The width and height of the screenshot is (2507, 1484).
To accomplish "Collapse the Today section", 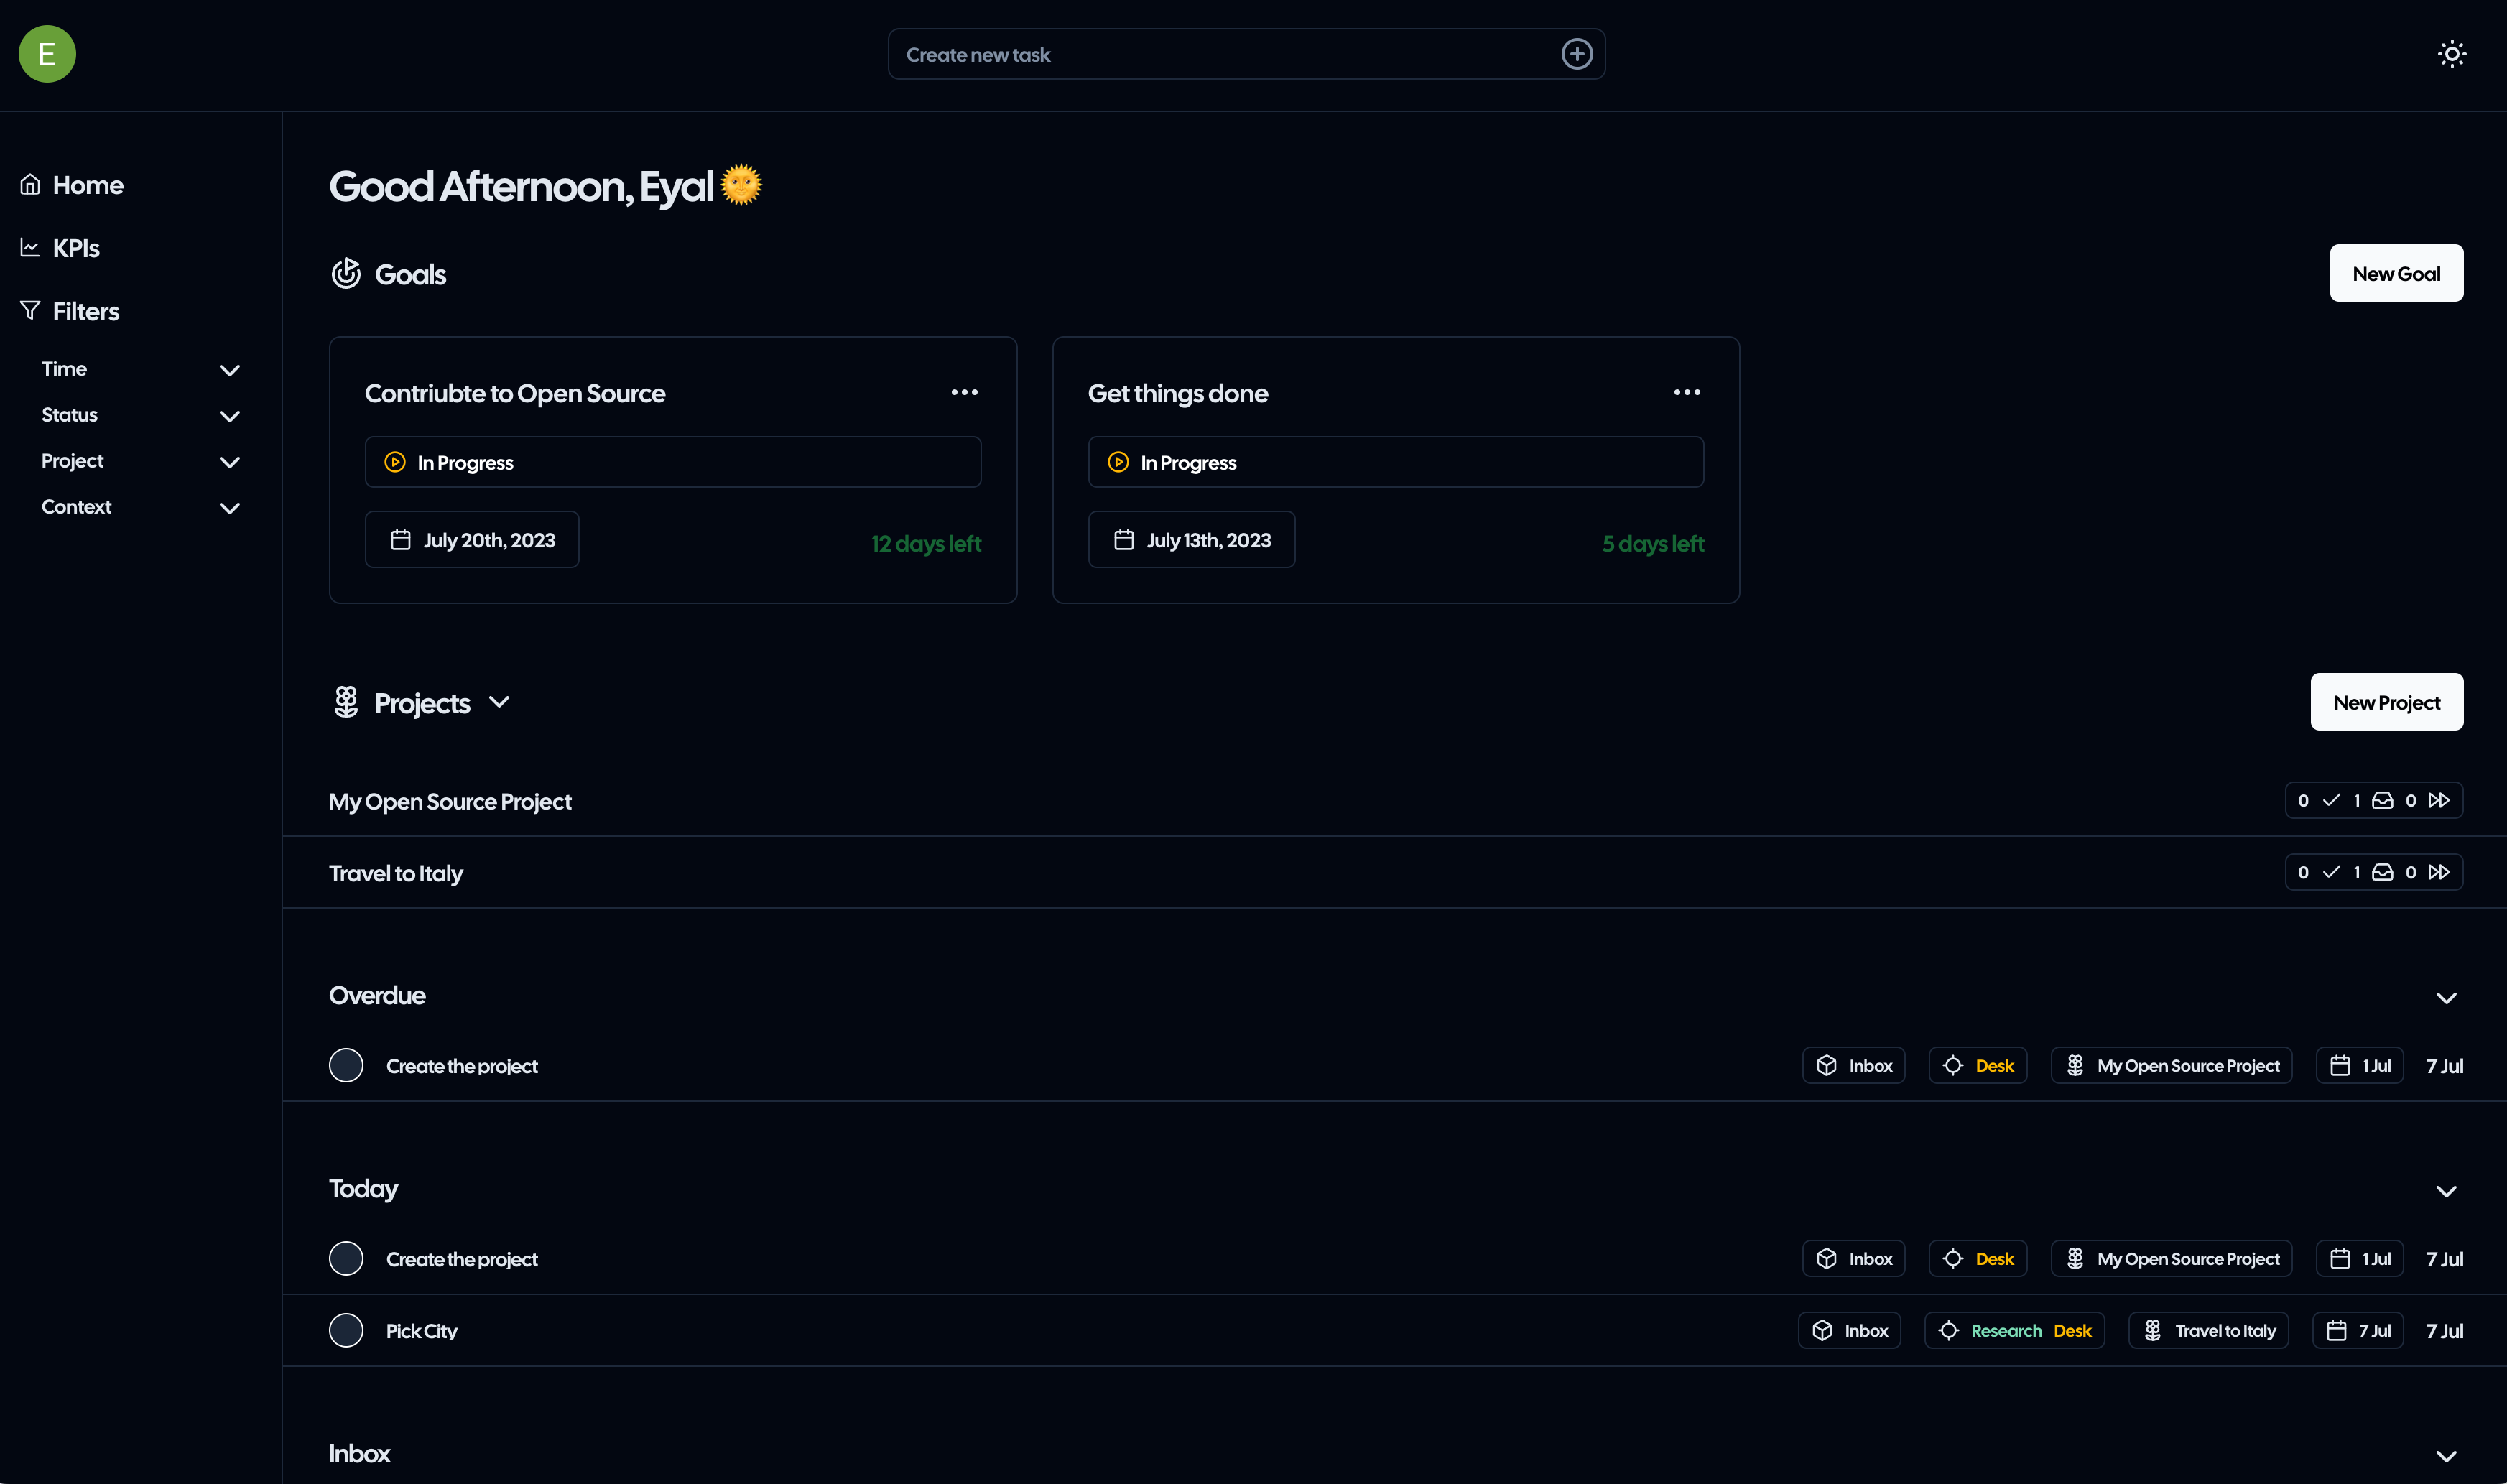I will point(2446,1190).
